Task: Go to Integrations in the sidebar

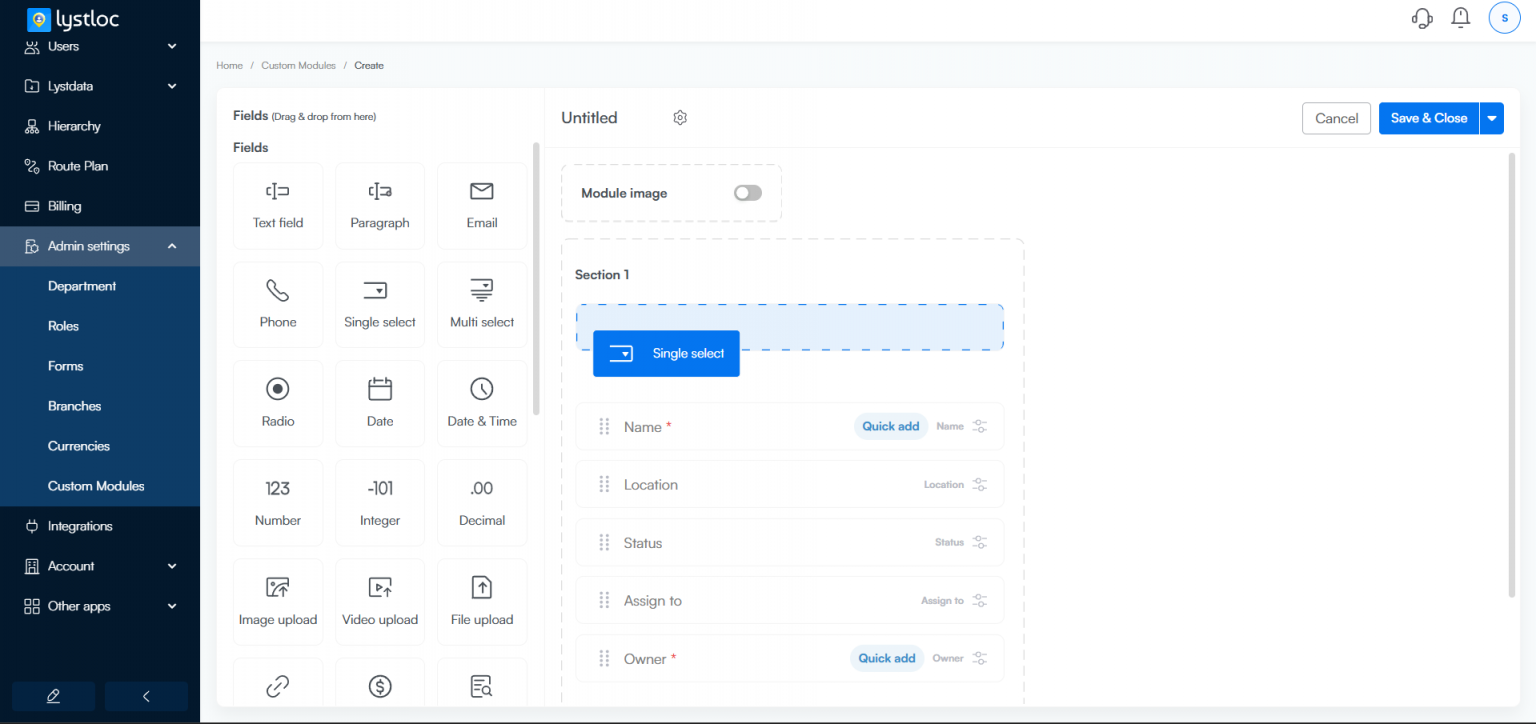Action: coord(80,526)
